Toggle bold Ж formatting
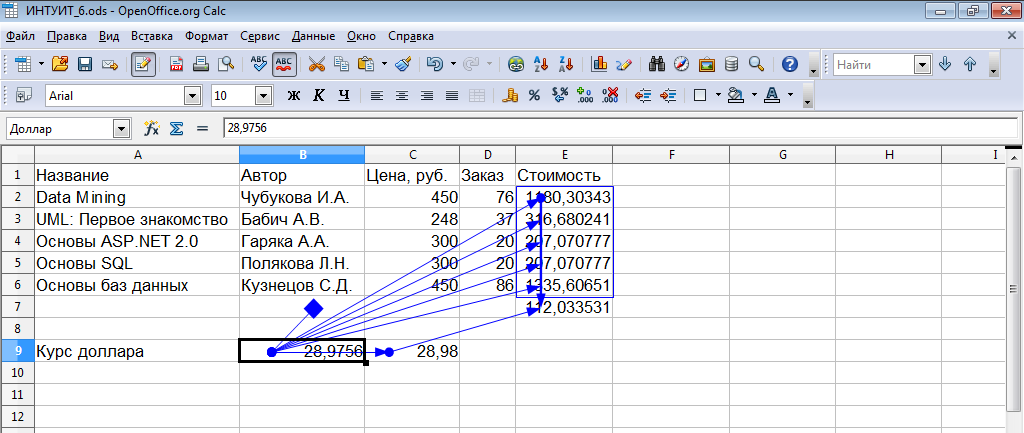Viewport: 1024px width, 433px height. click(294, 95)
